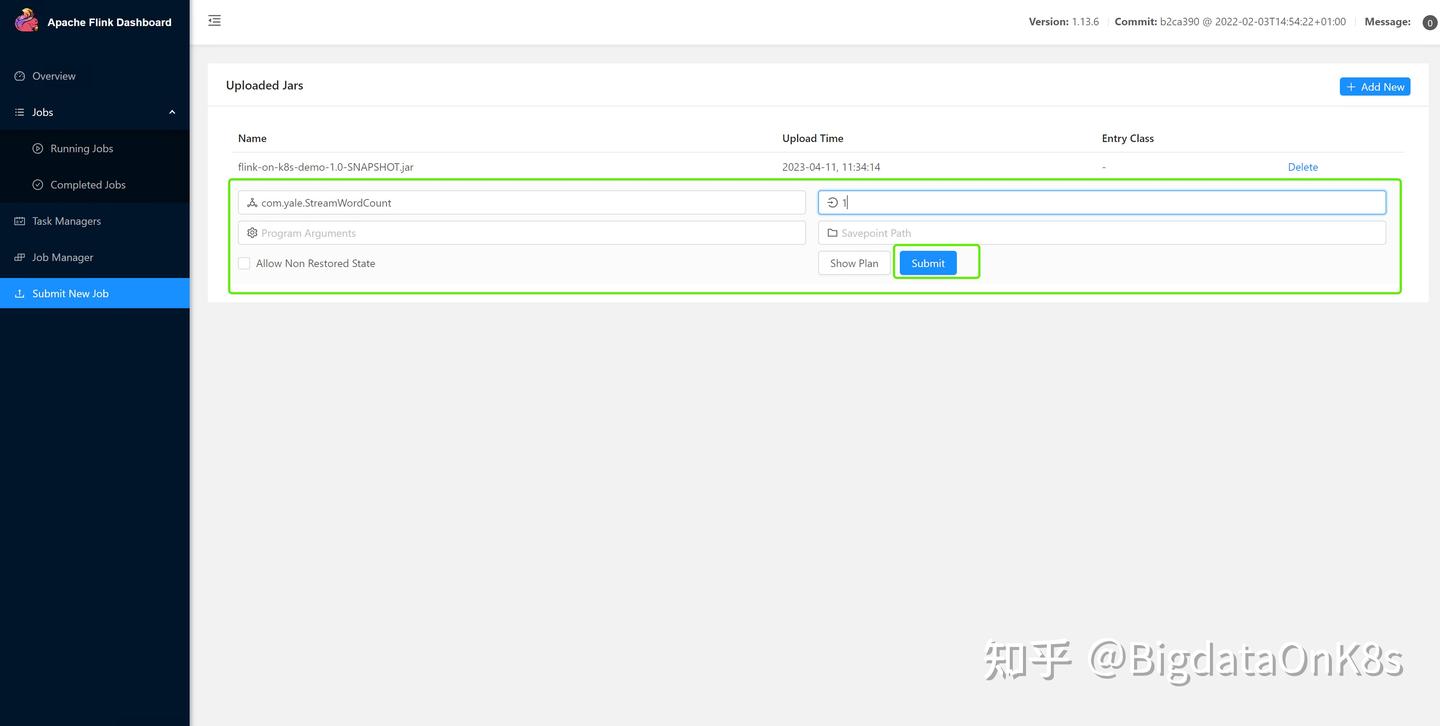
Task: Collapse the Jobs section chevron
Action: click(x=171, y=111)
